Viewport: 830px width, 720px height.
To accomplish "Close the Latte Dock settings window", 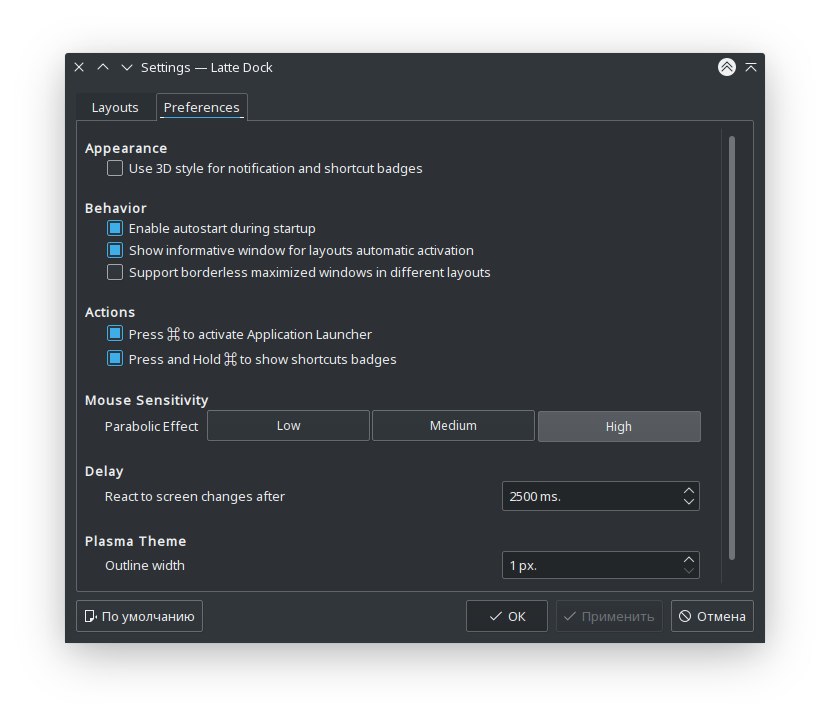I will point(79,67).
